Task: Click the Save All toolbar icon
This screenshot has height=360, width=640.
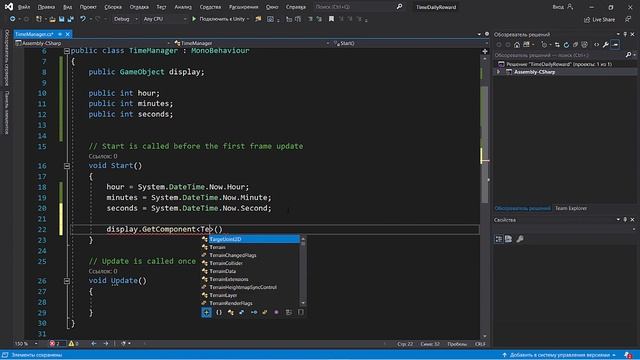Action: (71, 19)
